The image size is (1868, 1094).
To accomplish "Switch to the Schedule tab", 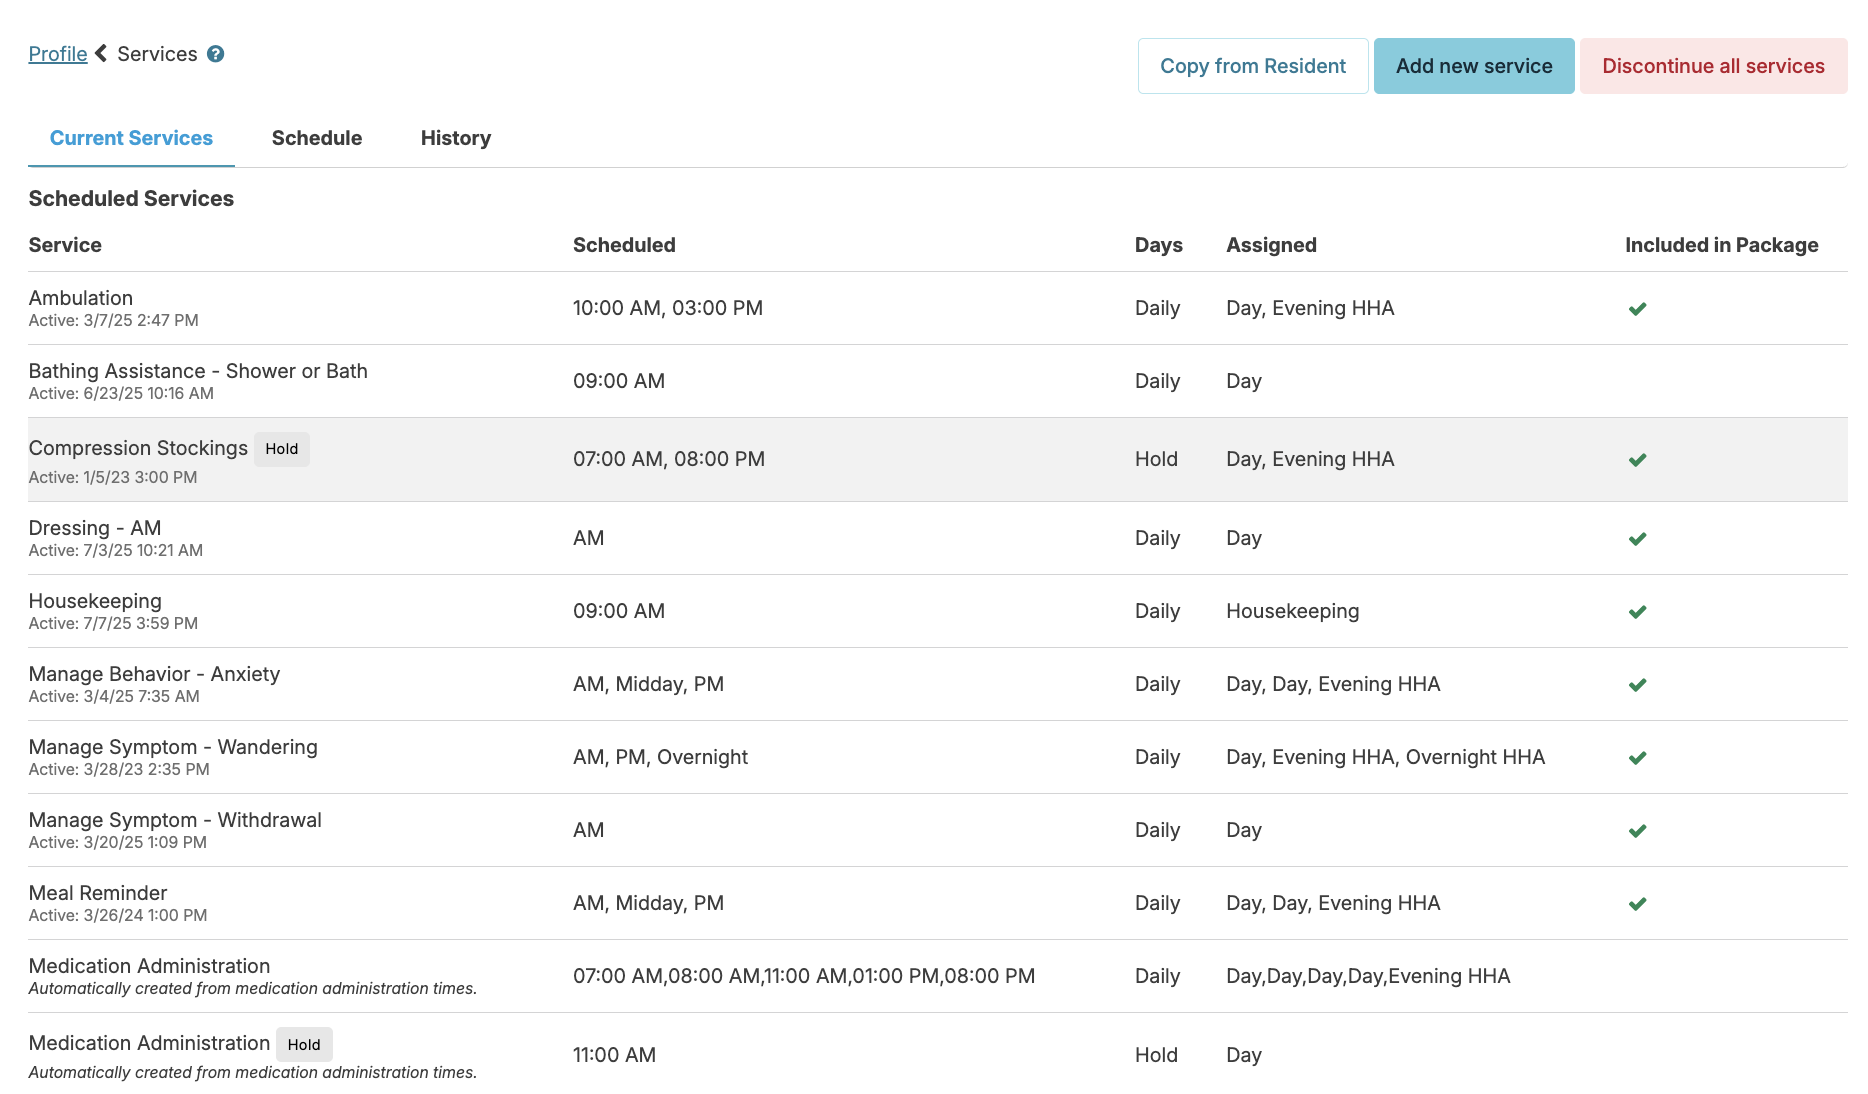I will click(317, 138).
